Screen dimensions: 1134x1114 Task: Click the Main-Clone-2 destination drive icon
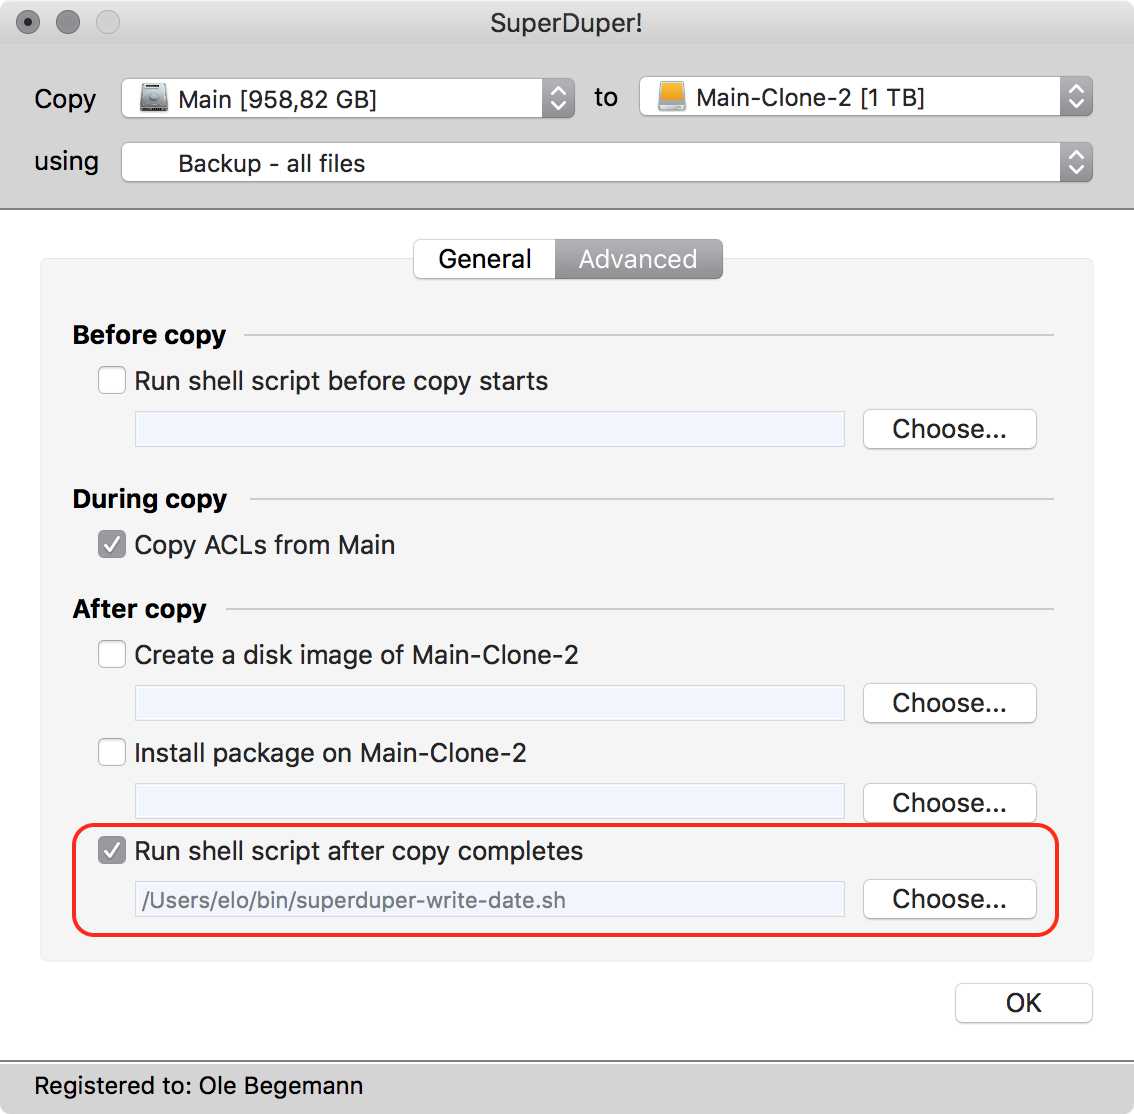(671, 97)
